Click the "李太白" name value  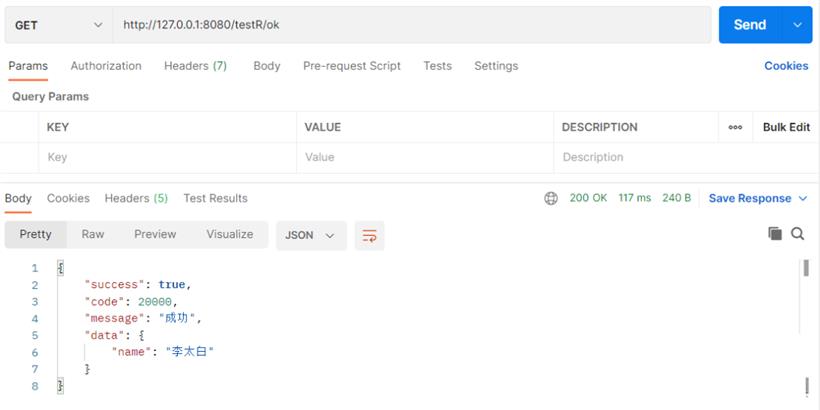pyautogui.click(x=190, y=352)
